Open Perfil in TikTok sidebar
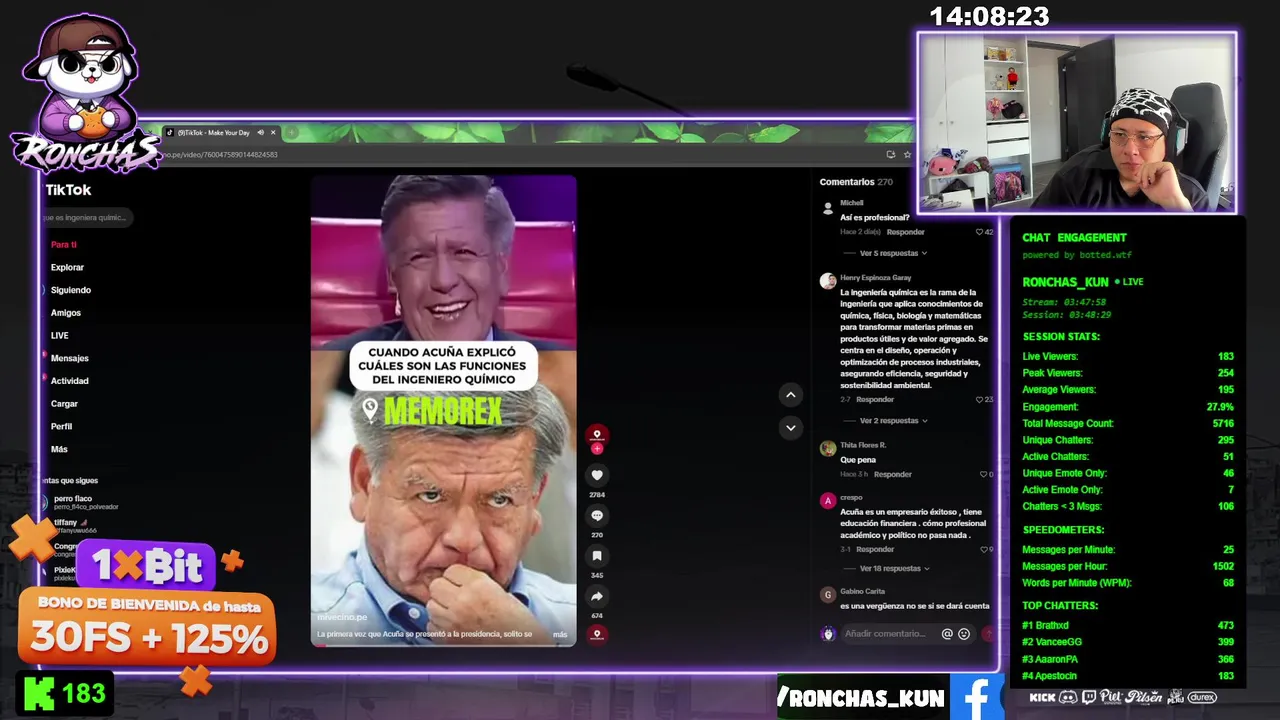1280x720 pixels. [x=62, y=426]
